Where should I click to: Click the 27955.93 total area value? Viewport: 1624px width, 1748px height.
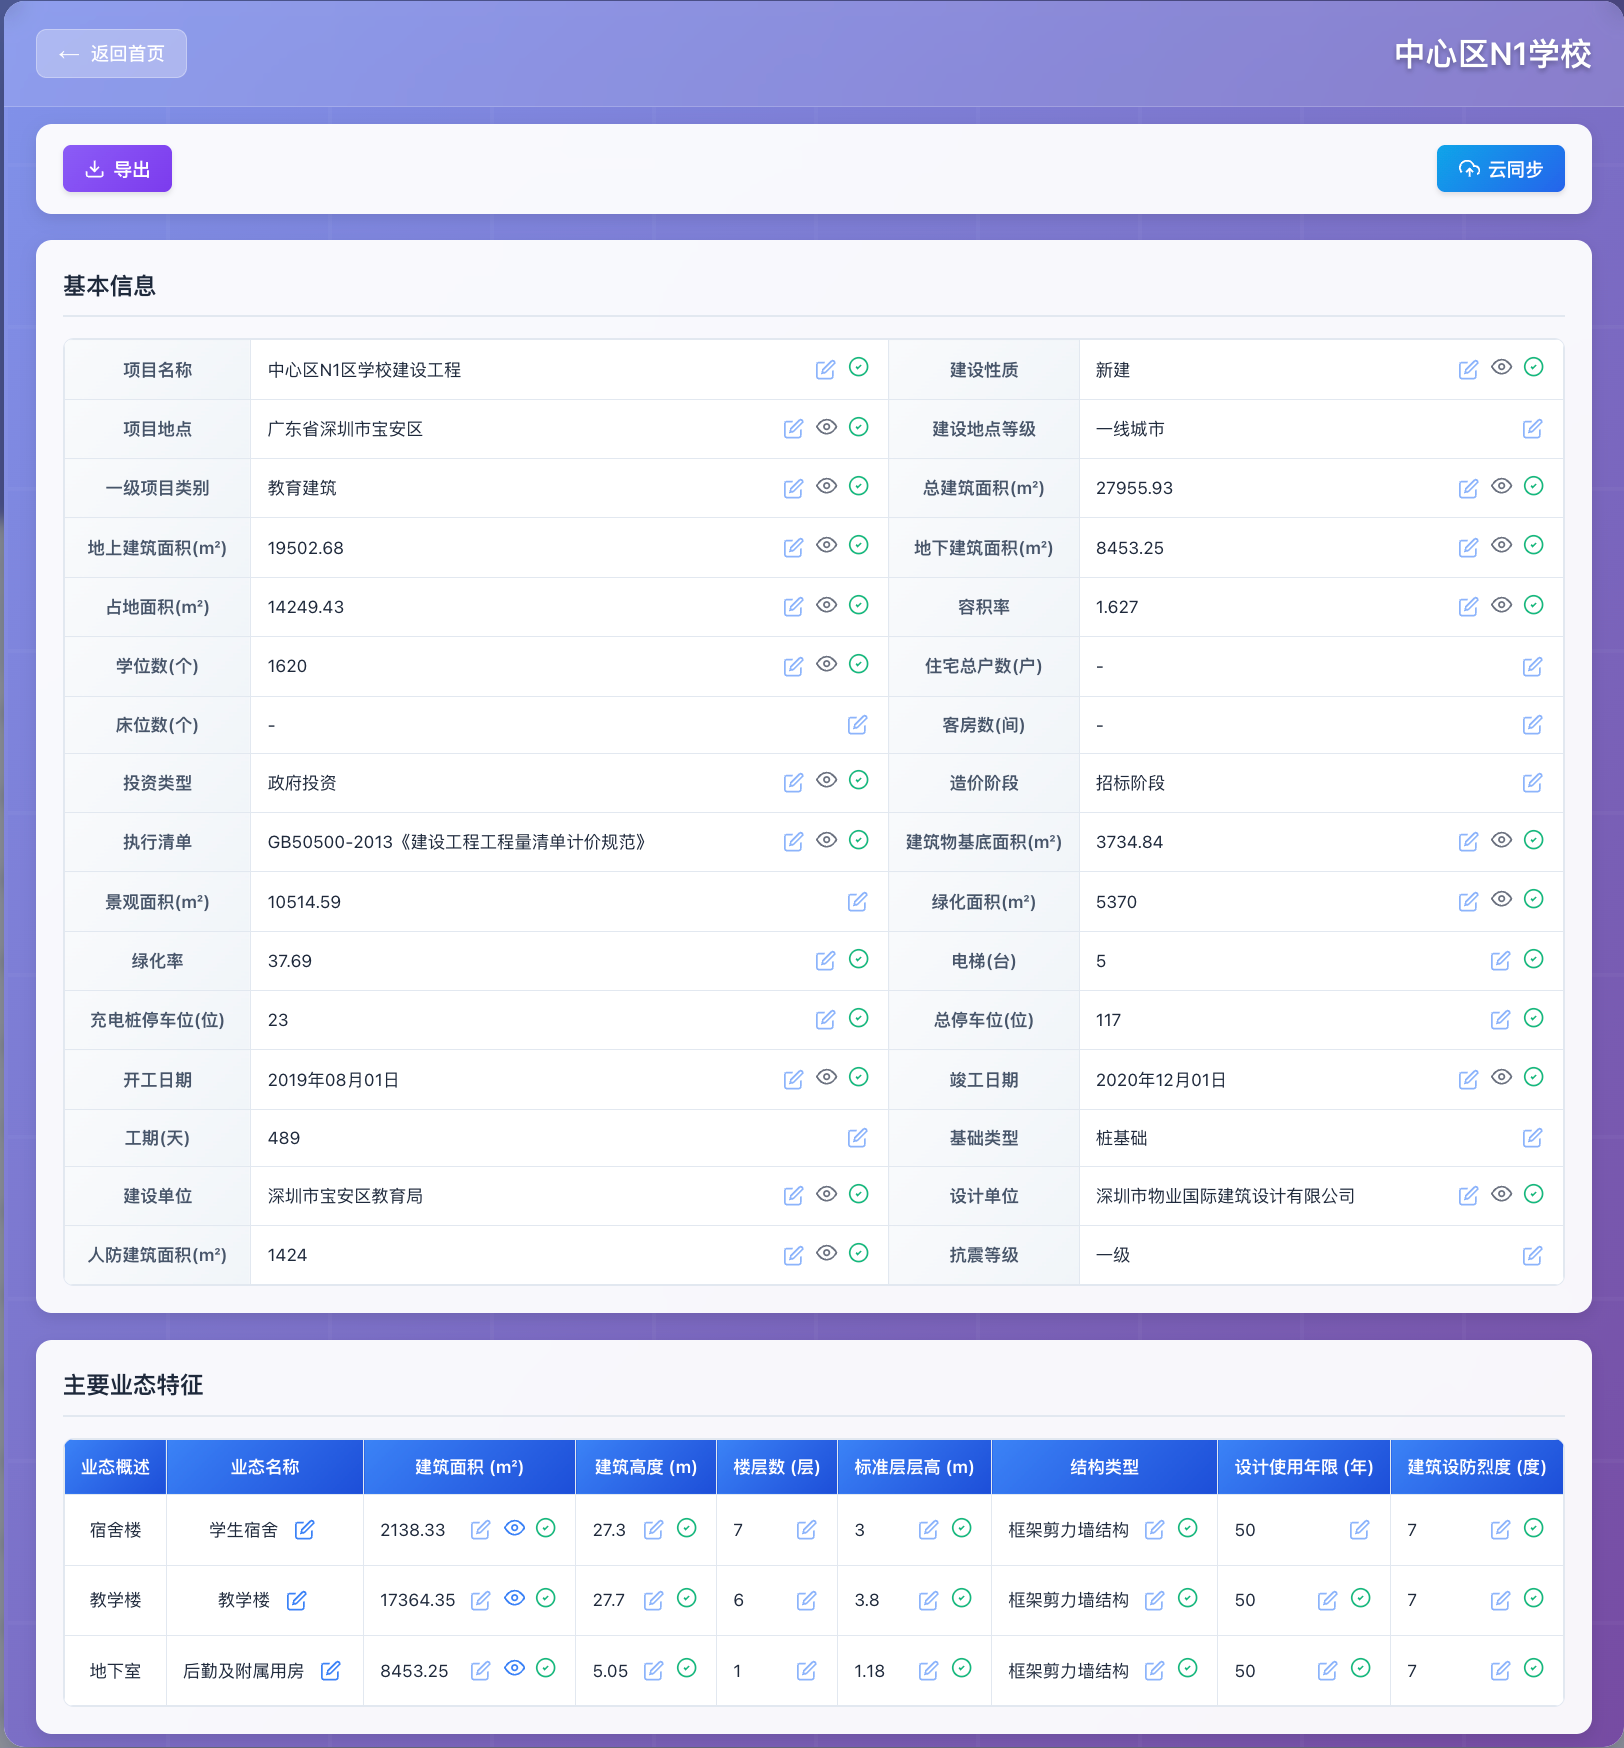[x=1134, y=488]
